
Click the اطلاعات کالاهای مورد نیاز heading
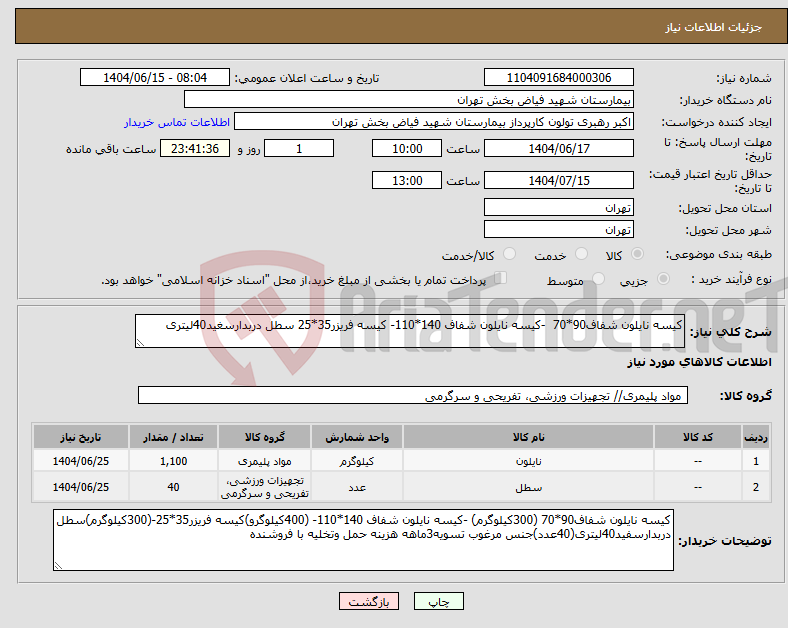tap(699, 362)
